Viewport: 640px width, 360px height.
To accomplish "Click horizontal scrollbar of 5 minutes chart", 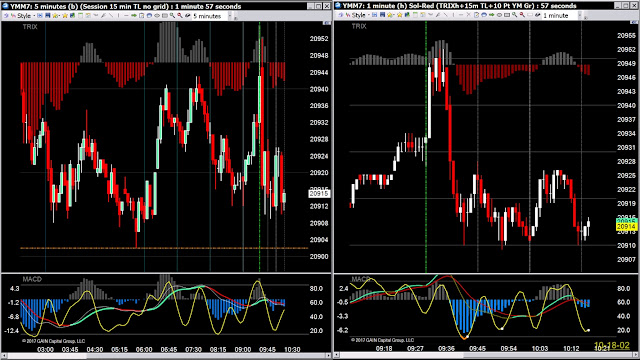I will 166,356.
